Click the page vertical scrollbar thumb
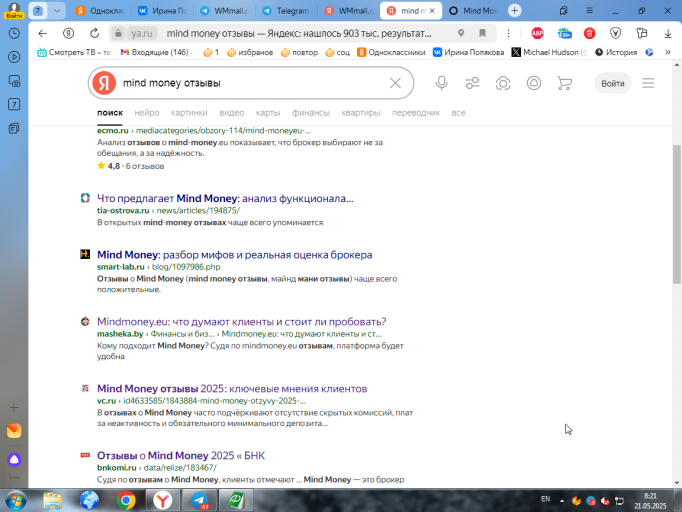 tap(676, 214)
